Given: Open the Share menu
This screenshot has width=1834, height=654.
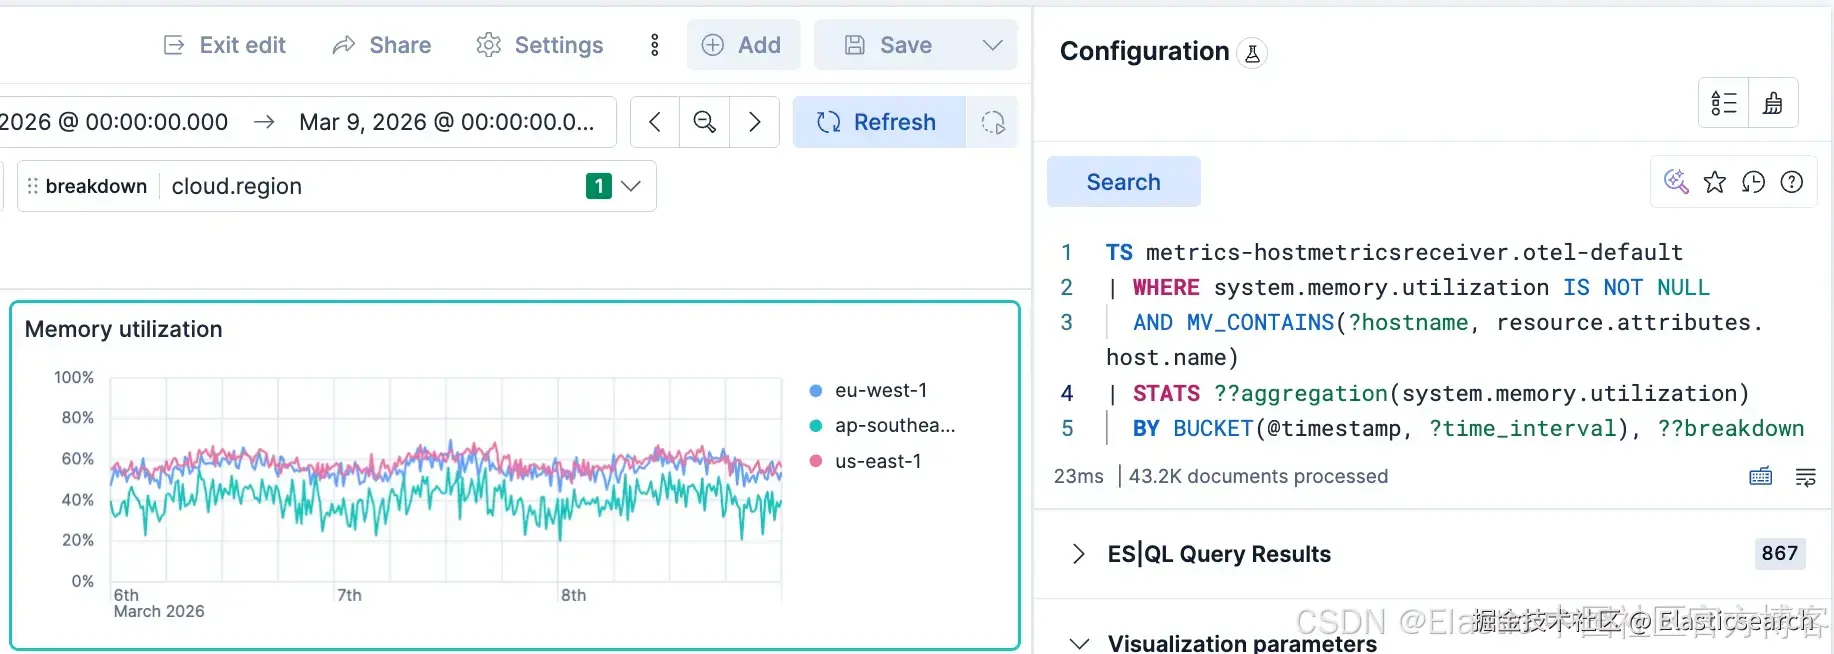Looking at the screenshot, I should [x=382, y=45].
